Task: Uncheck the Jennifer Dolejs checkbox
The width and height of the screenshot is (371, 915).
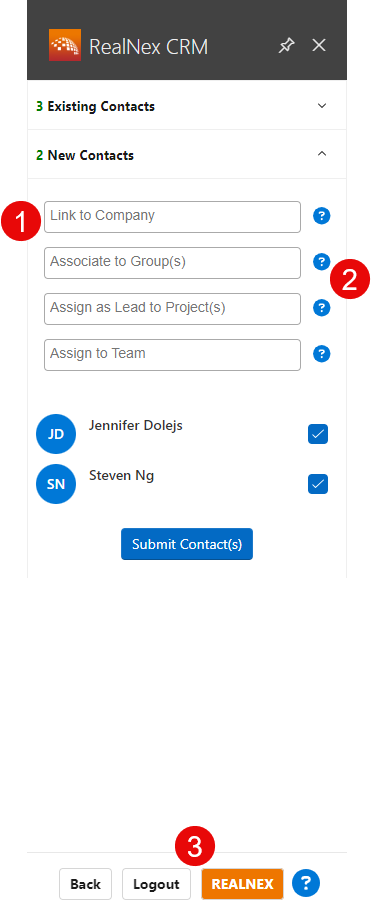Action: (x=318, y=434)
